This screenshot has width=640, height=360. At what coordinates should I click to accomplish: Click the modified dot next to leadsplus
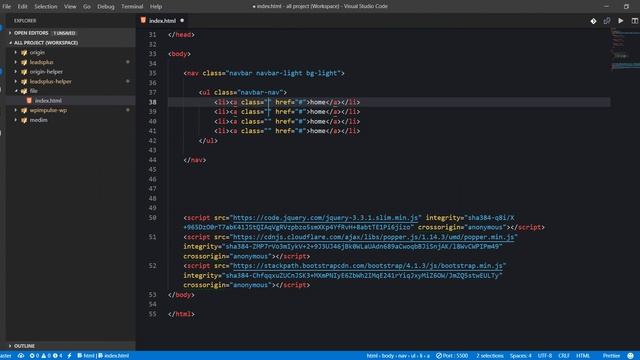point(128,62)
